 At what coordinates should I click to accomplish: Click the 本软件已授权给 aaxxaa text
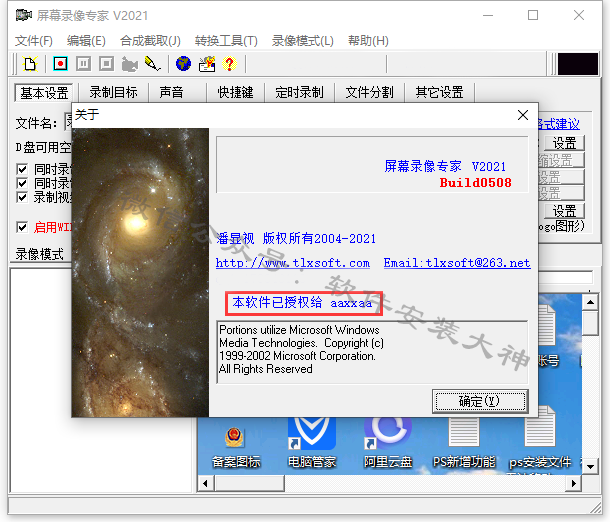click(x=303, y=302)
